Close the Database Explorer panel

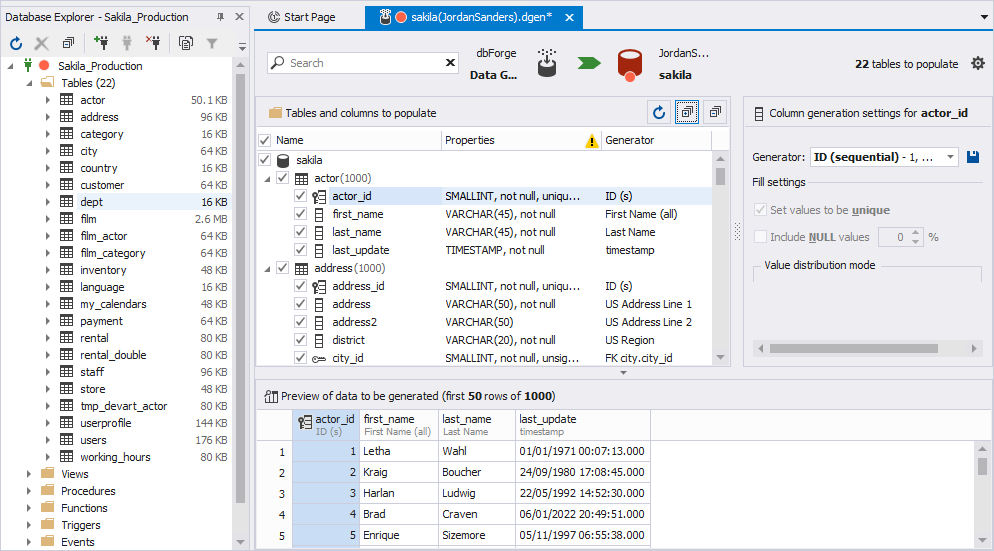(239, 17)
